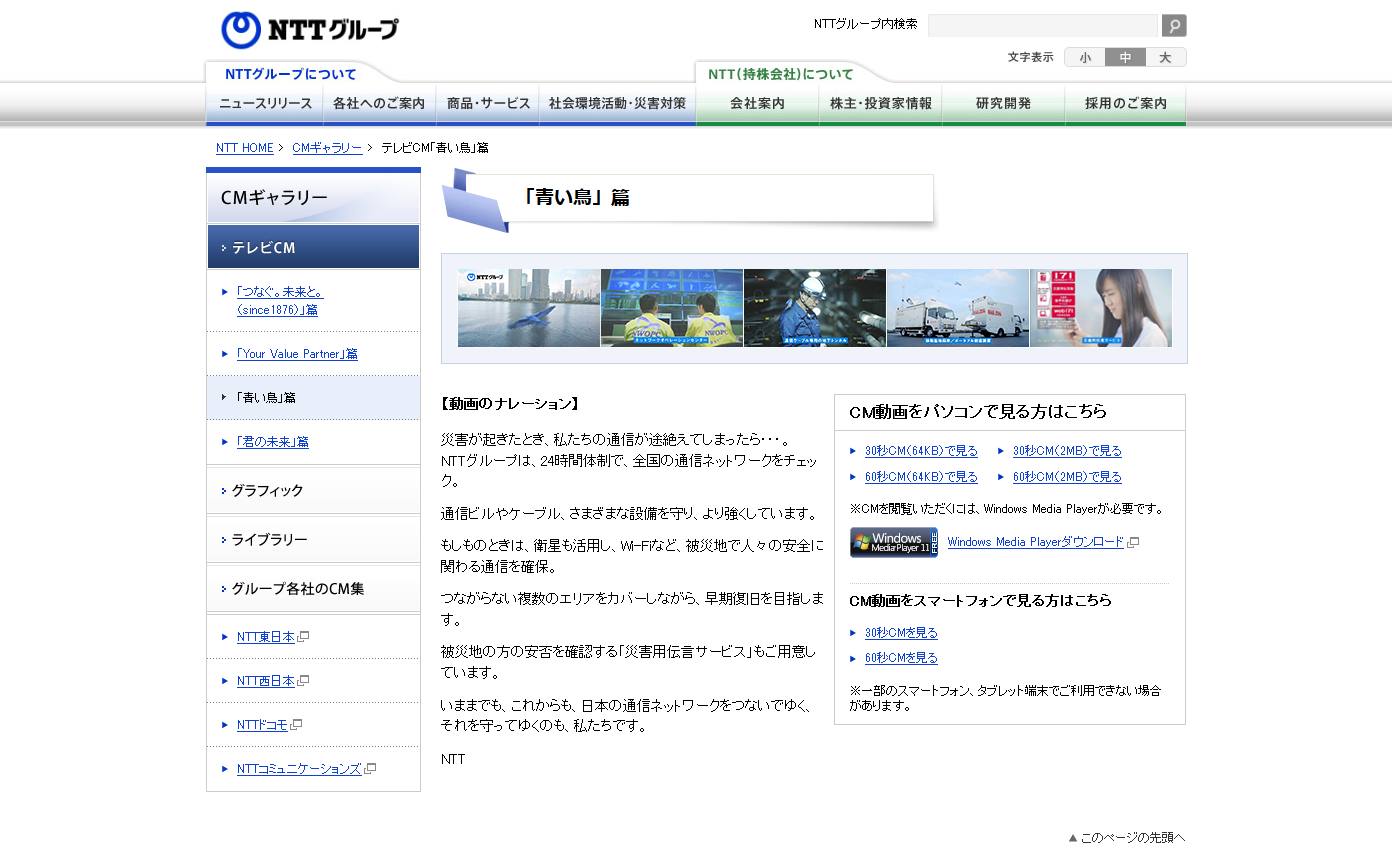1392x856 pixels.
Task: Open NTTドコモ link
Action: (x=262, y=725)
